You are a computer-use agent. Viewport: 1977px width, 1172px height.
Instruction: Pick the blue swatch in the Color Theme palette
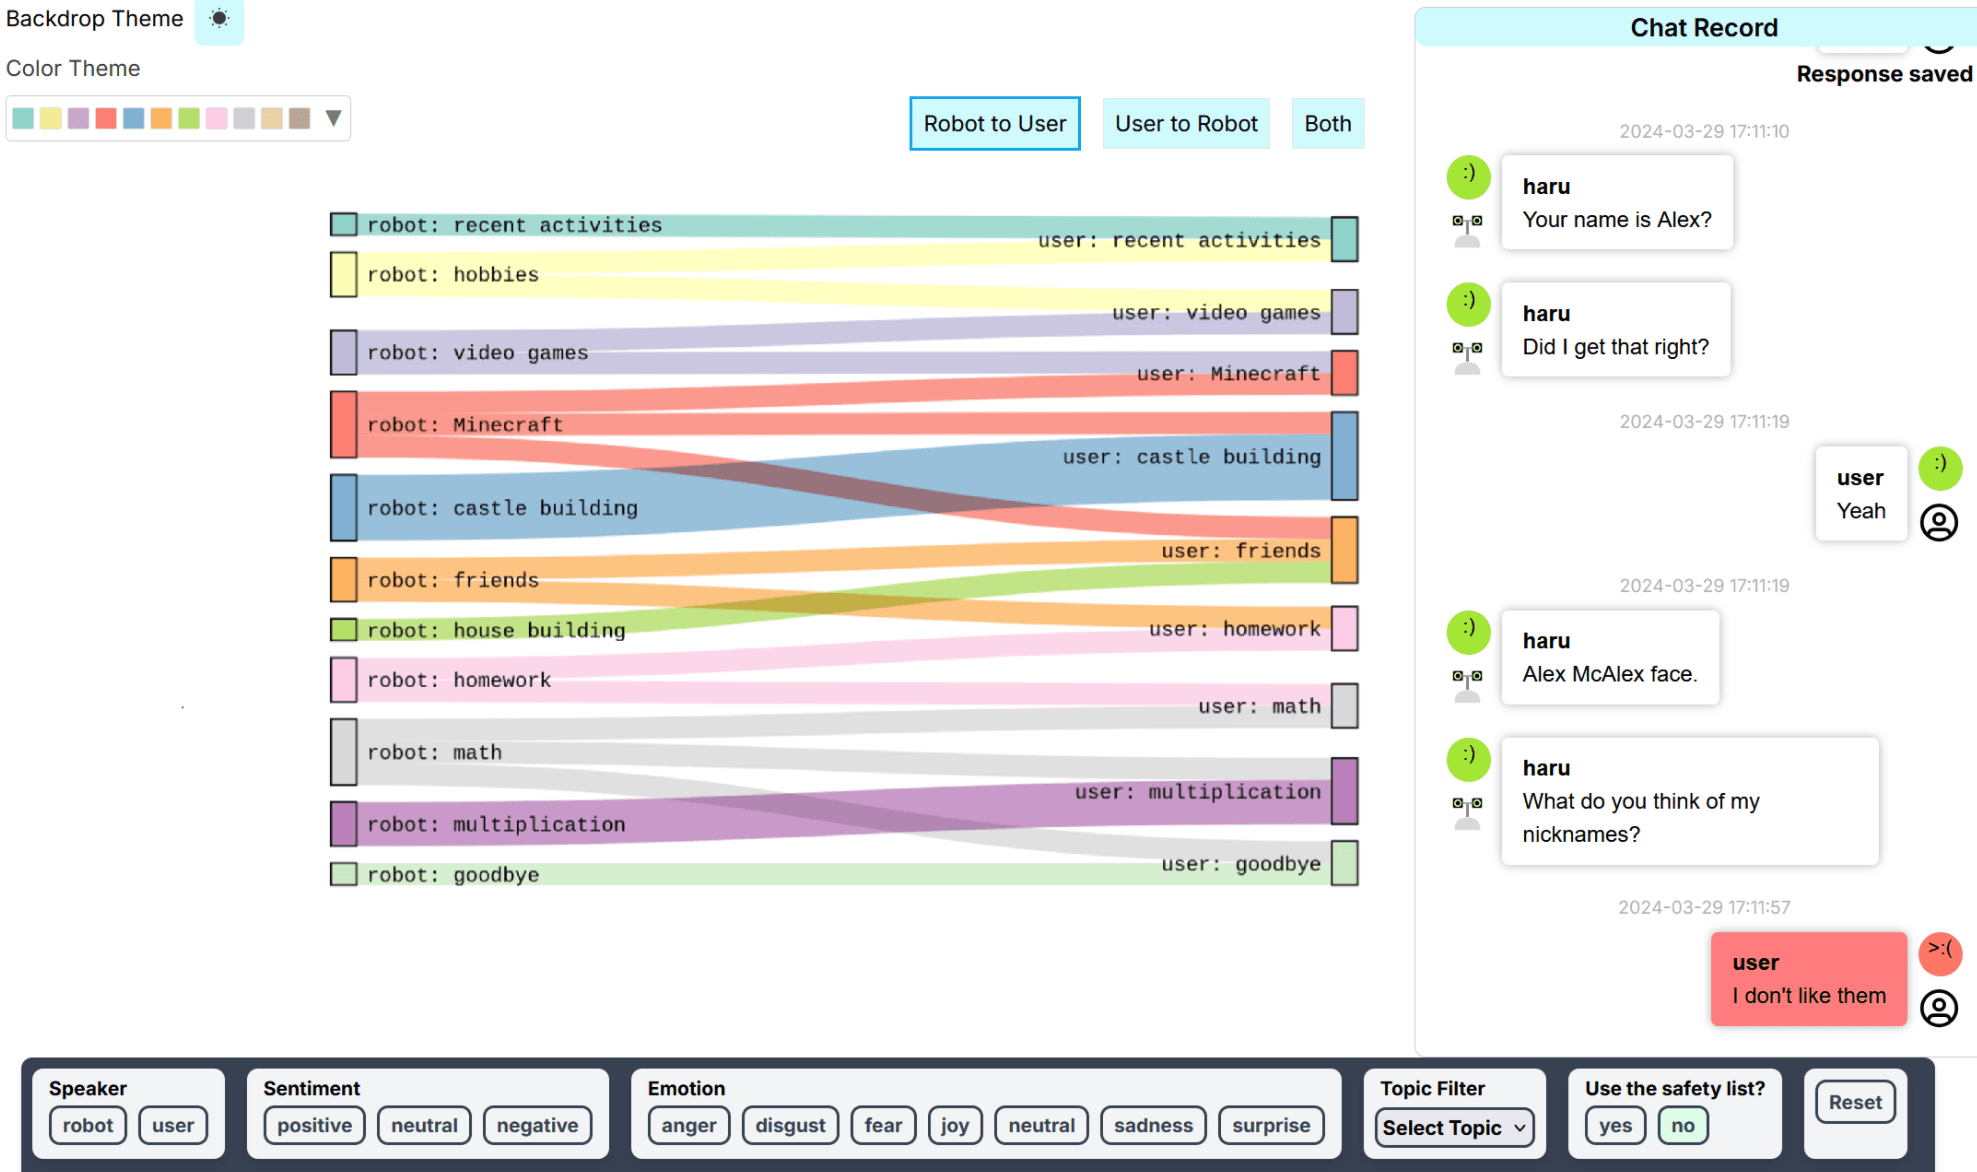[x=133, y=118]
